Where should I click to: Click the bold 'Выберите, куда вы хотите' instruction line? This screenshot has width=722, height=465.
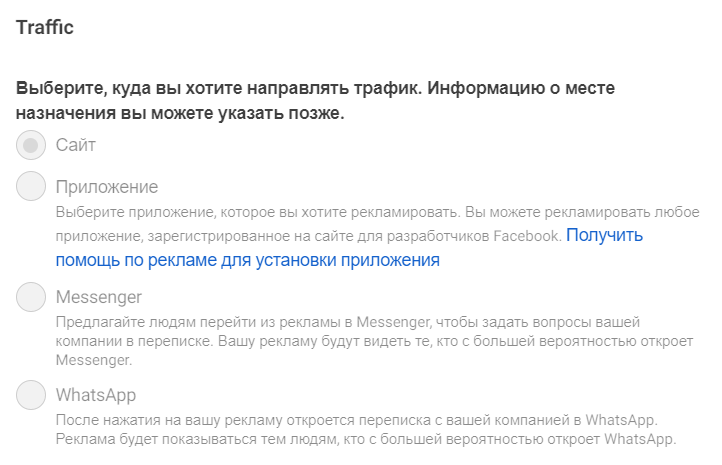315,88
